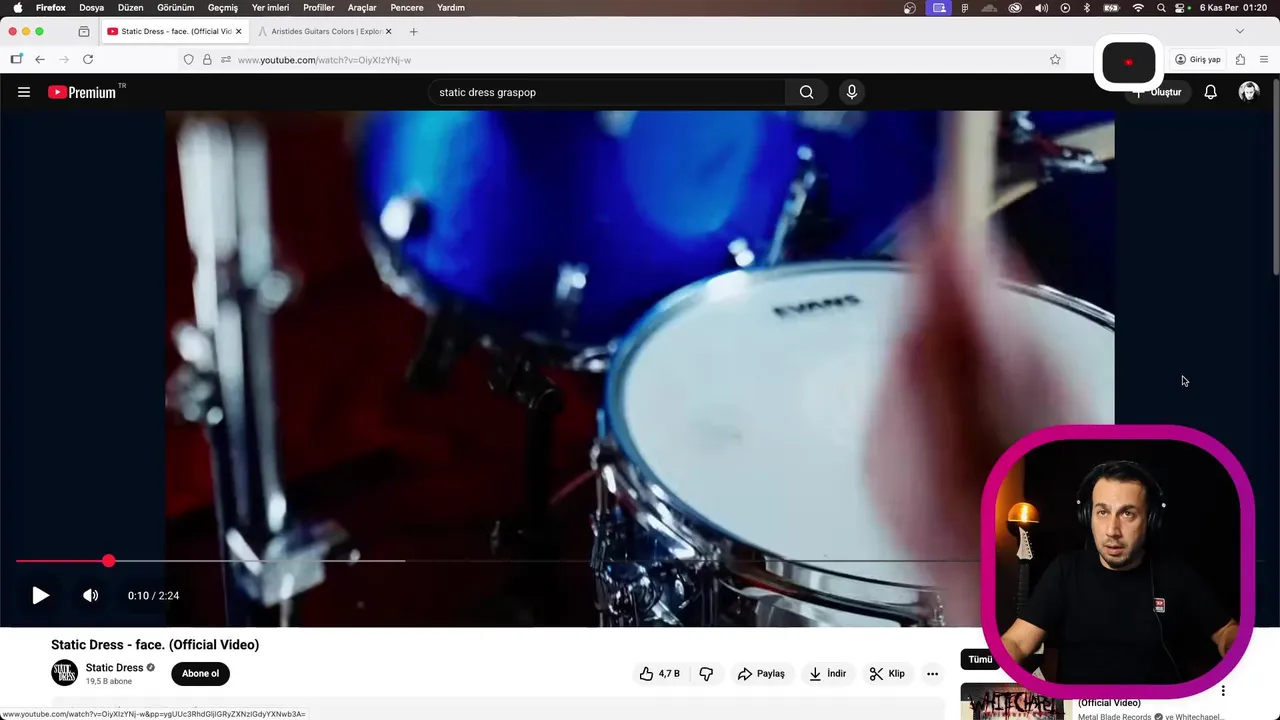Image resolution: width=1280 pixels, height=720 pixels.
Task: Open a new Firefox tab with plus
Action: [413, 31]
